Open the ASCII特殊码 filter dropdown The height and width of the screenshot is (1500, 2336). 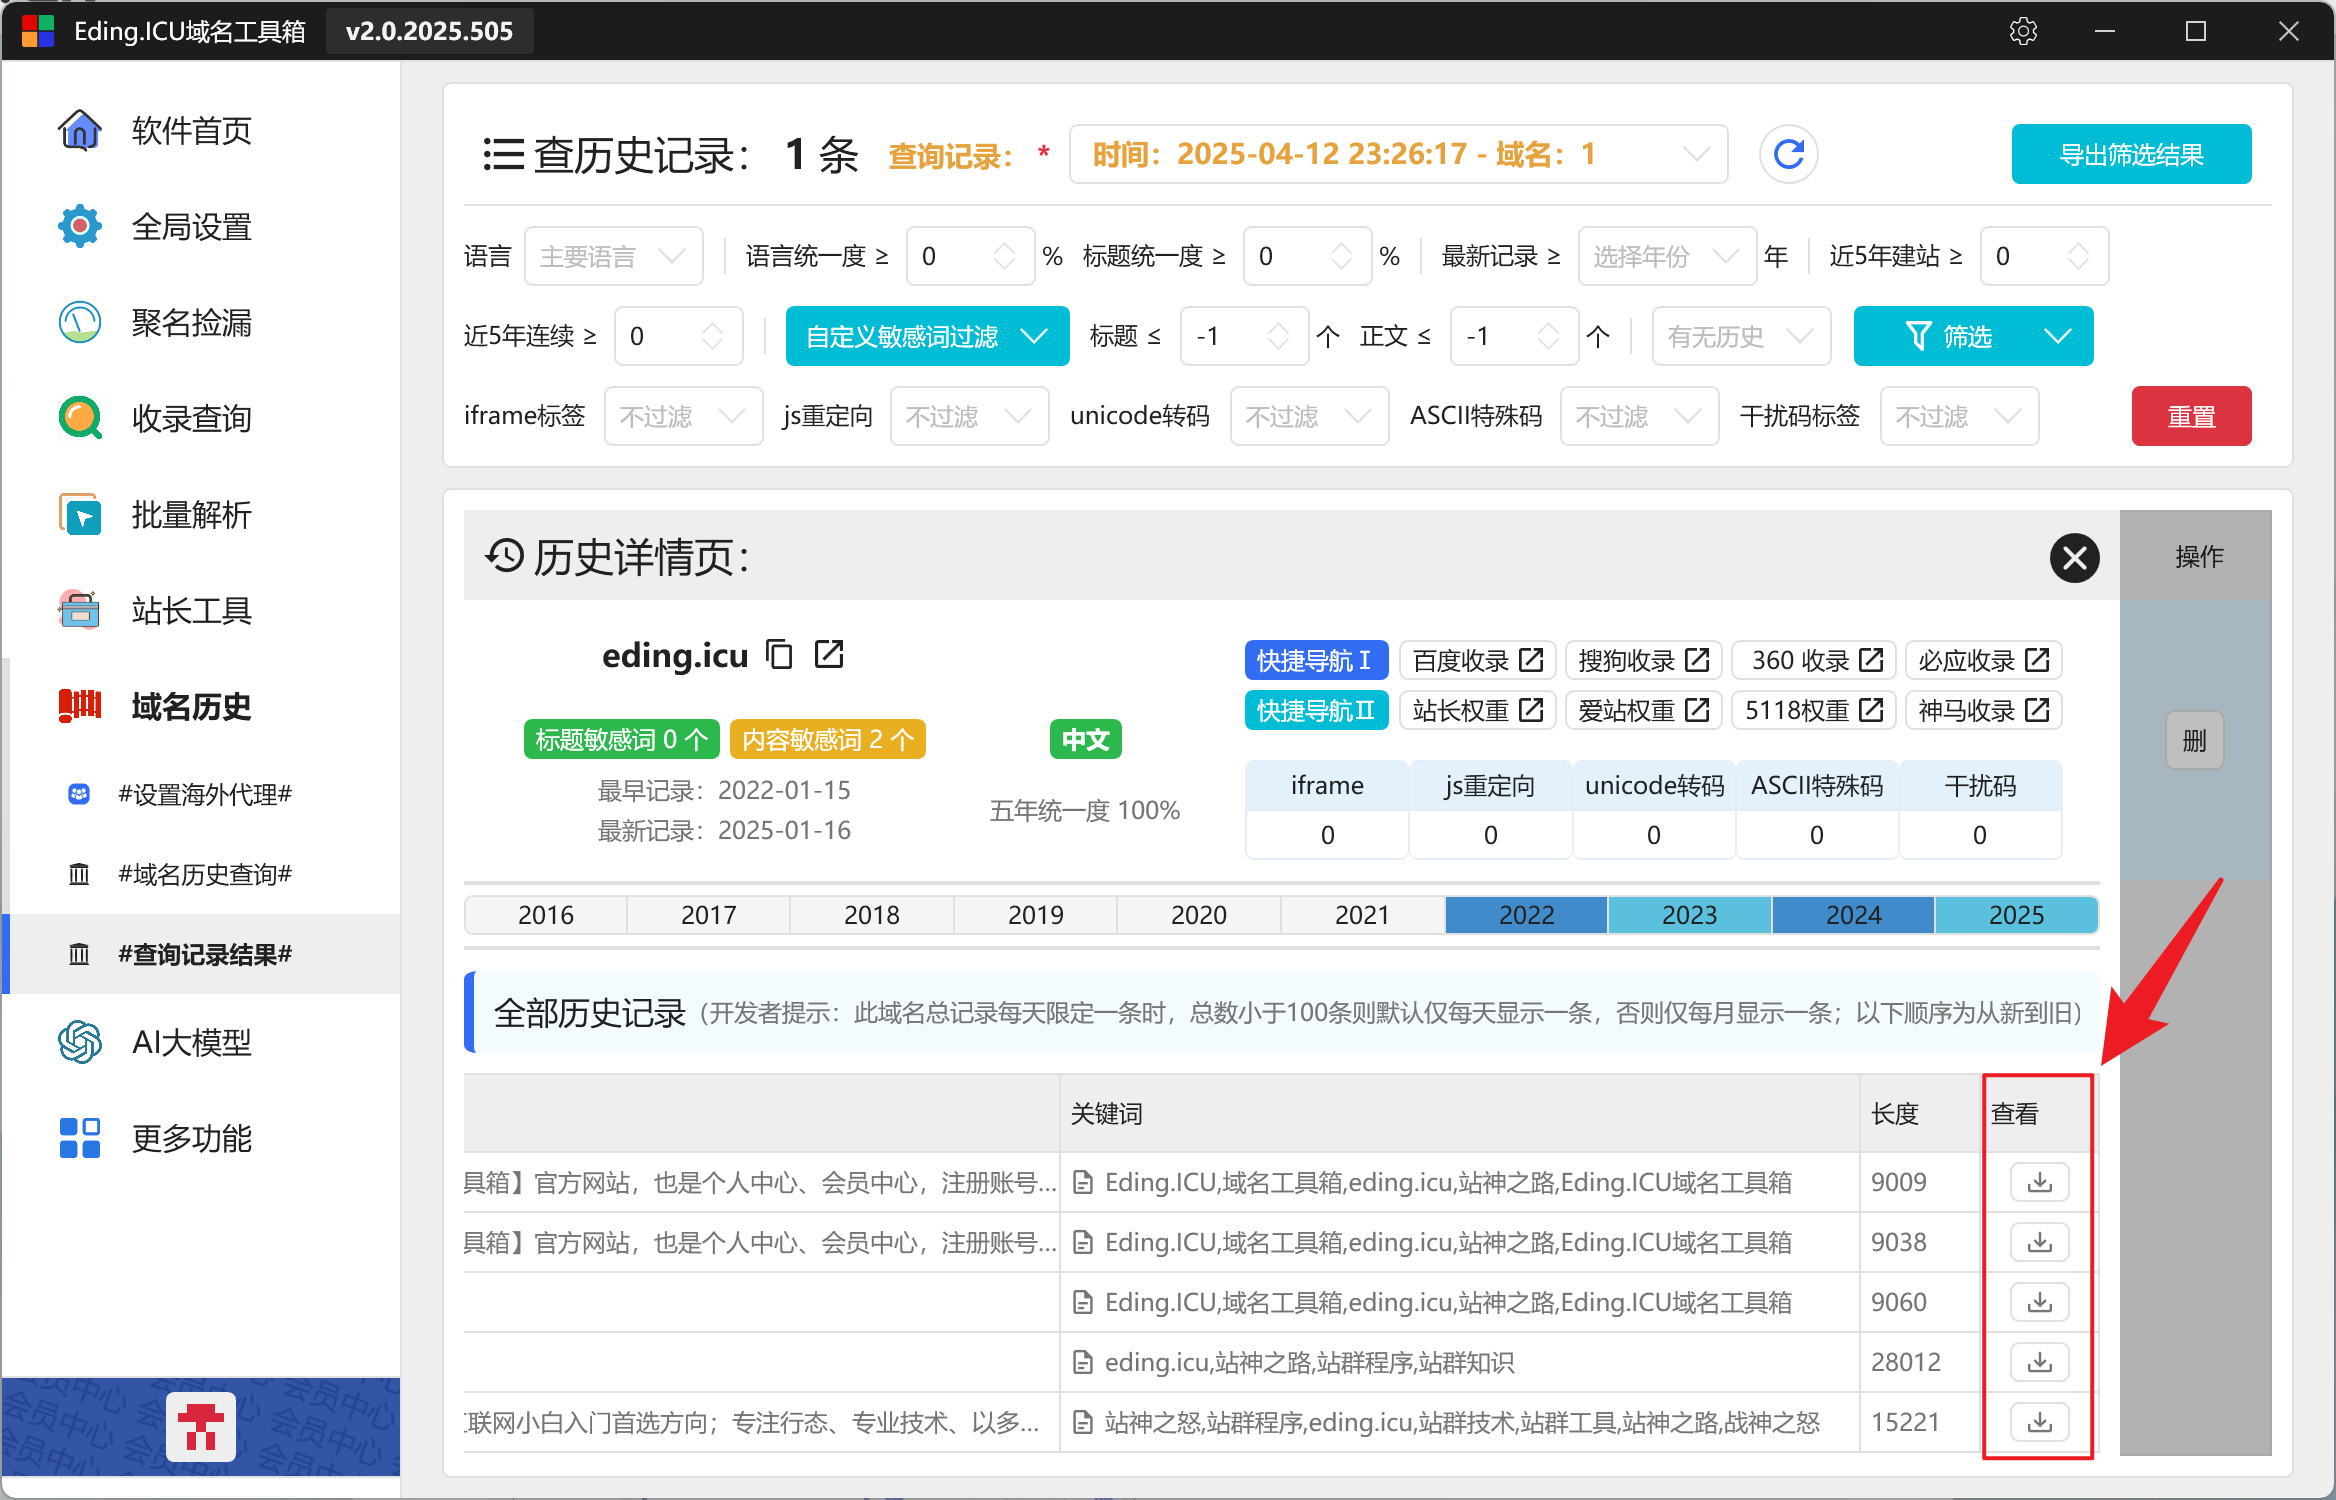[1639, 416]
